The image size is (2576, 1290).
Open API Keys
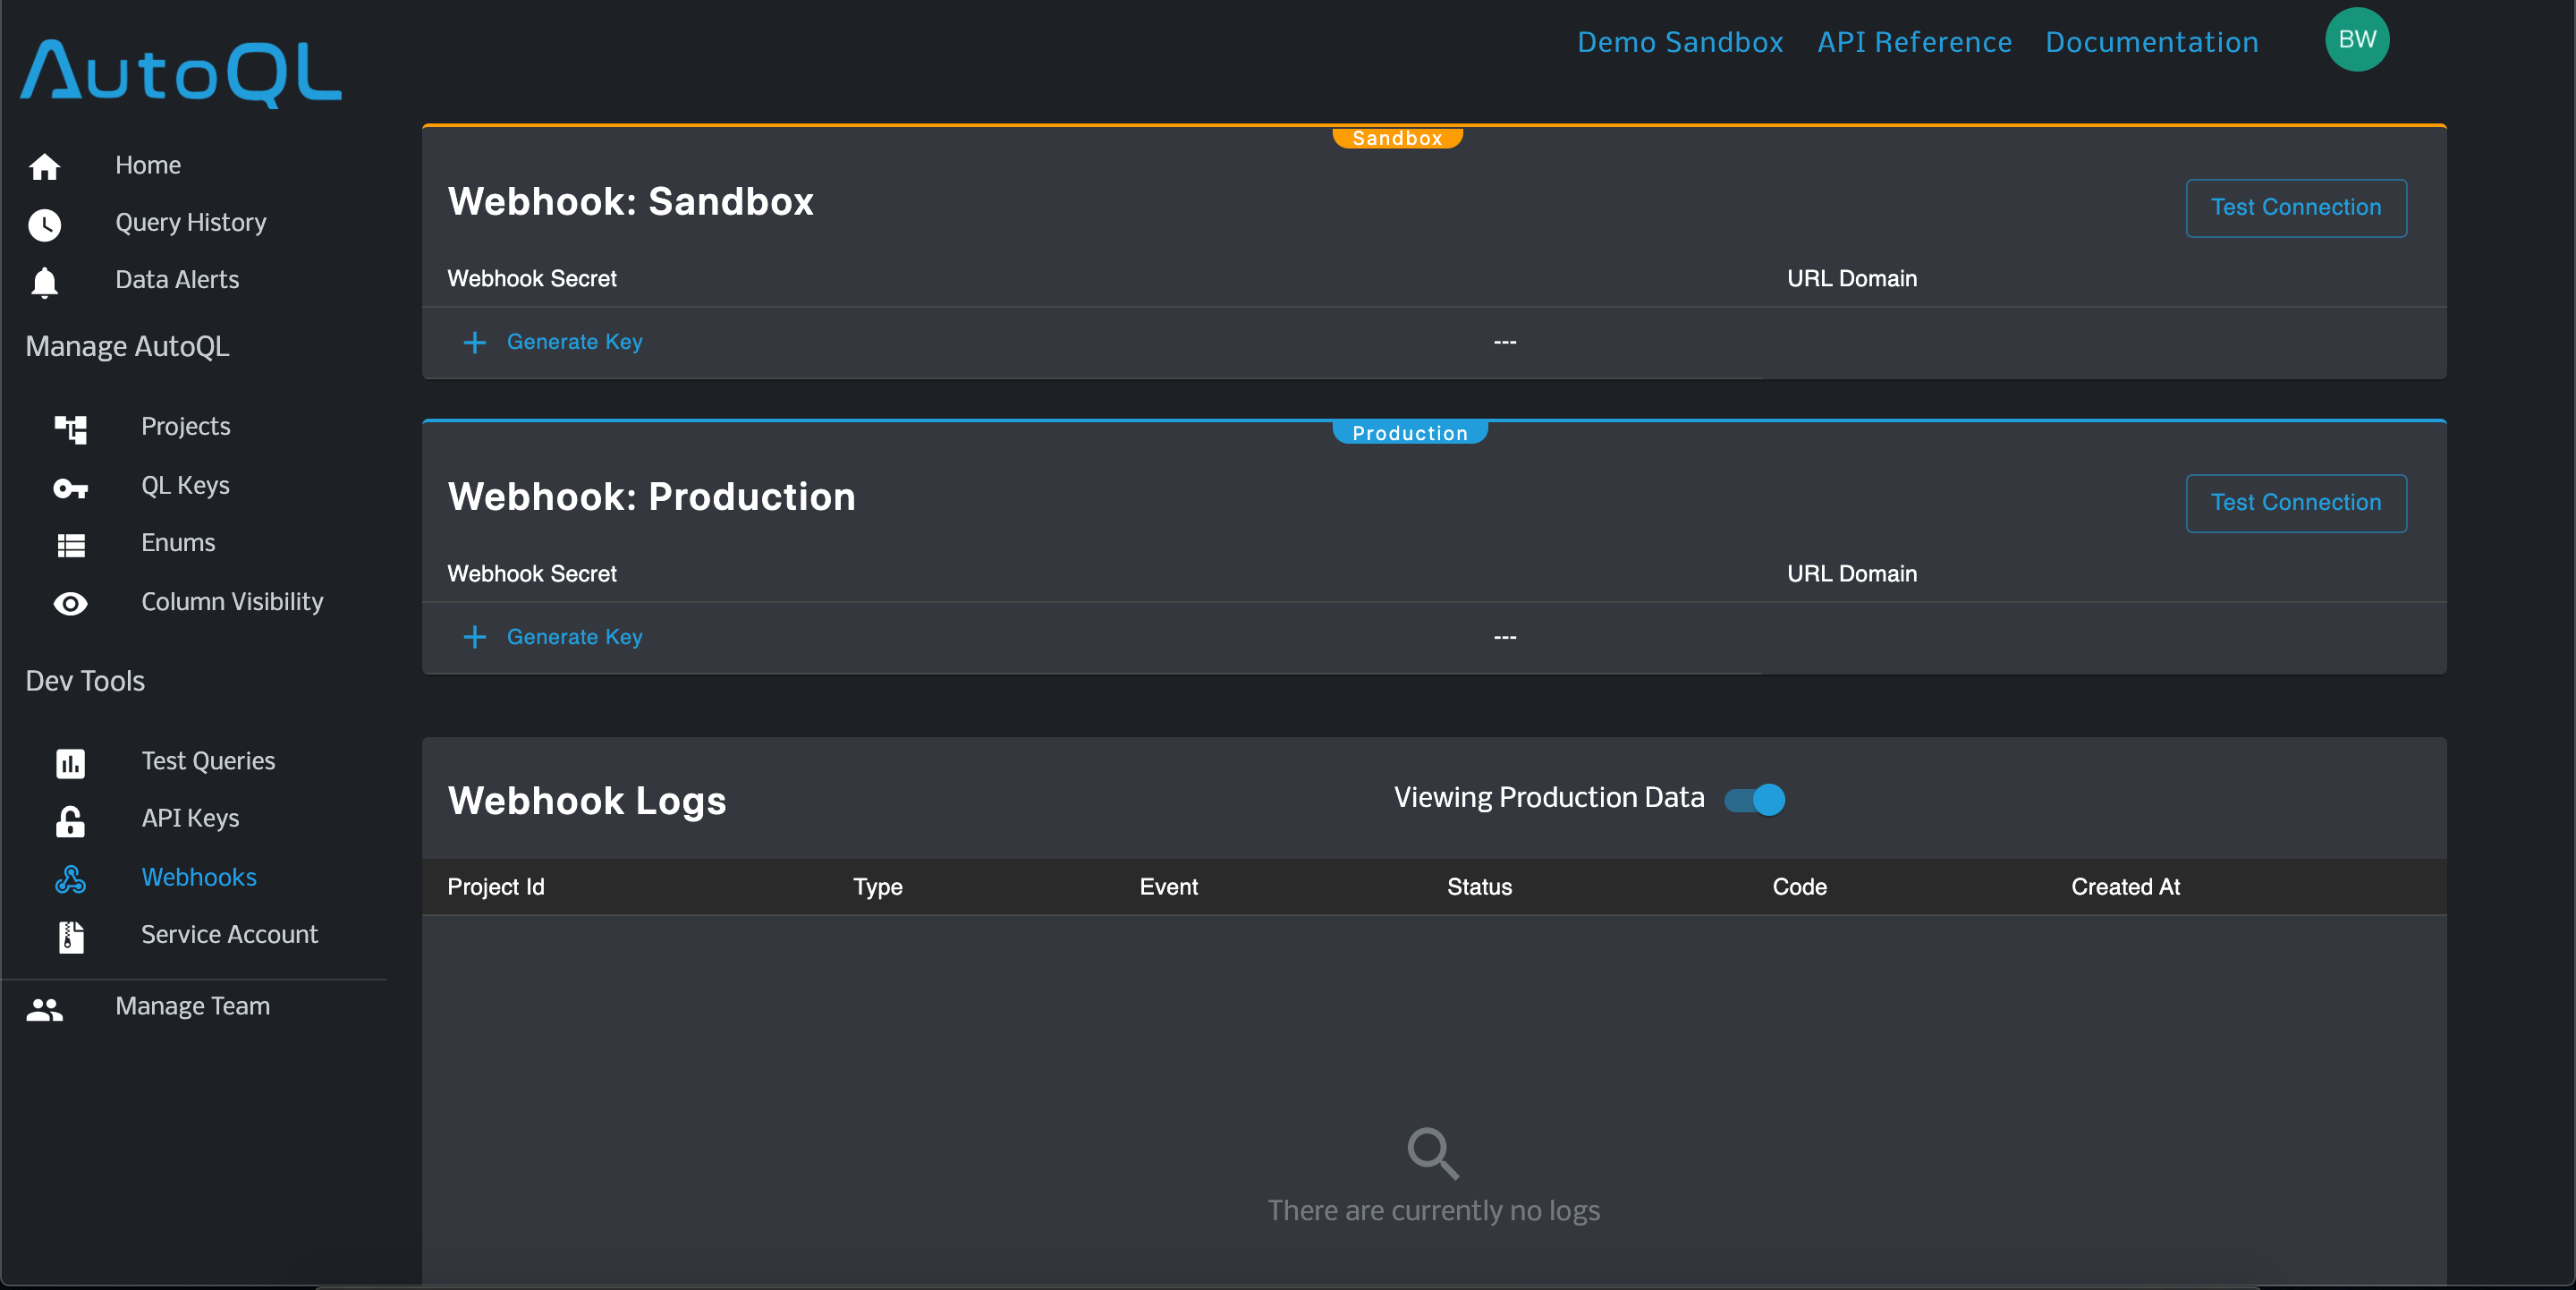190,819
